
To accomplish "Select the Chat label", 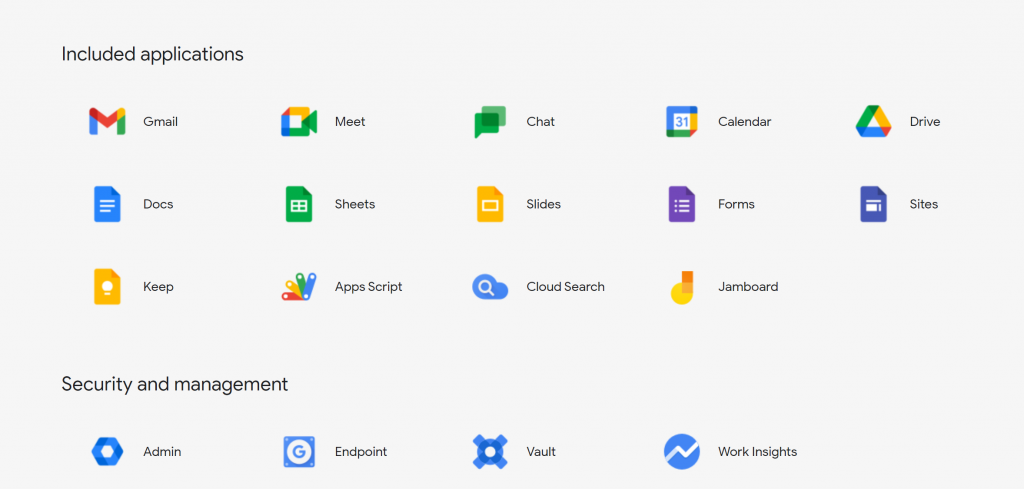I will pos(541,122).
